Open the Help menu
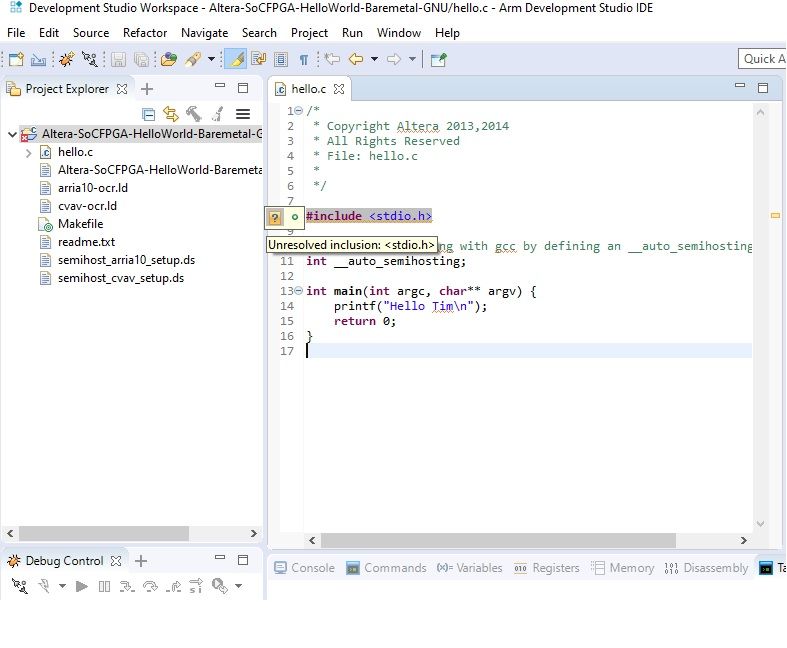787x648 pixels. click(x=447, y=33)
